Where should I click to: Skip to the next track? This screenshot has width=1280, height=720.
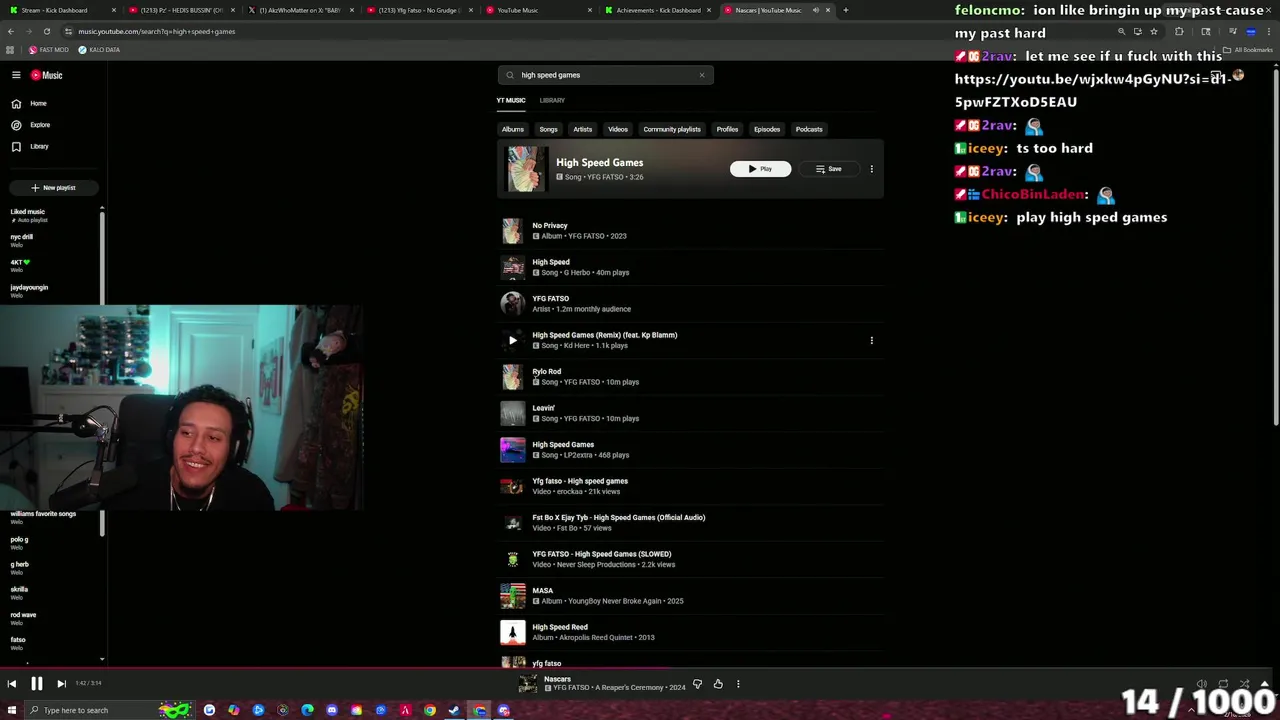pyautogui.click(x=61, y=684)
